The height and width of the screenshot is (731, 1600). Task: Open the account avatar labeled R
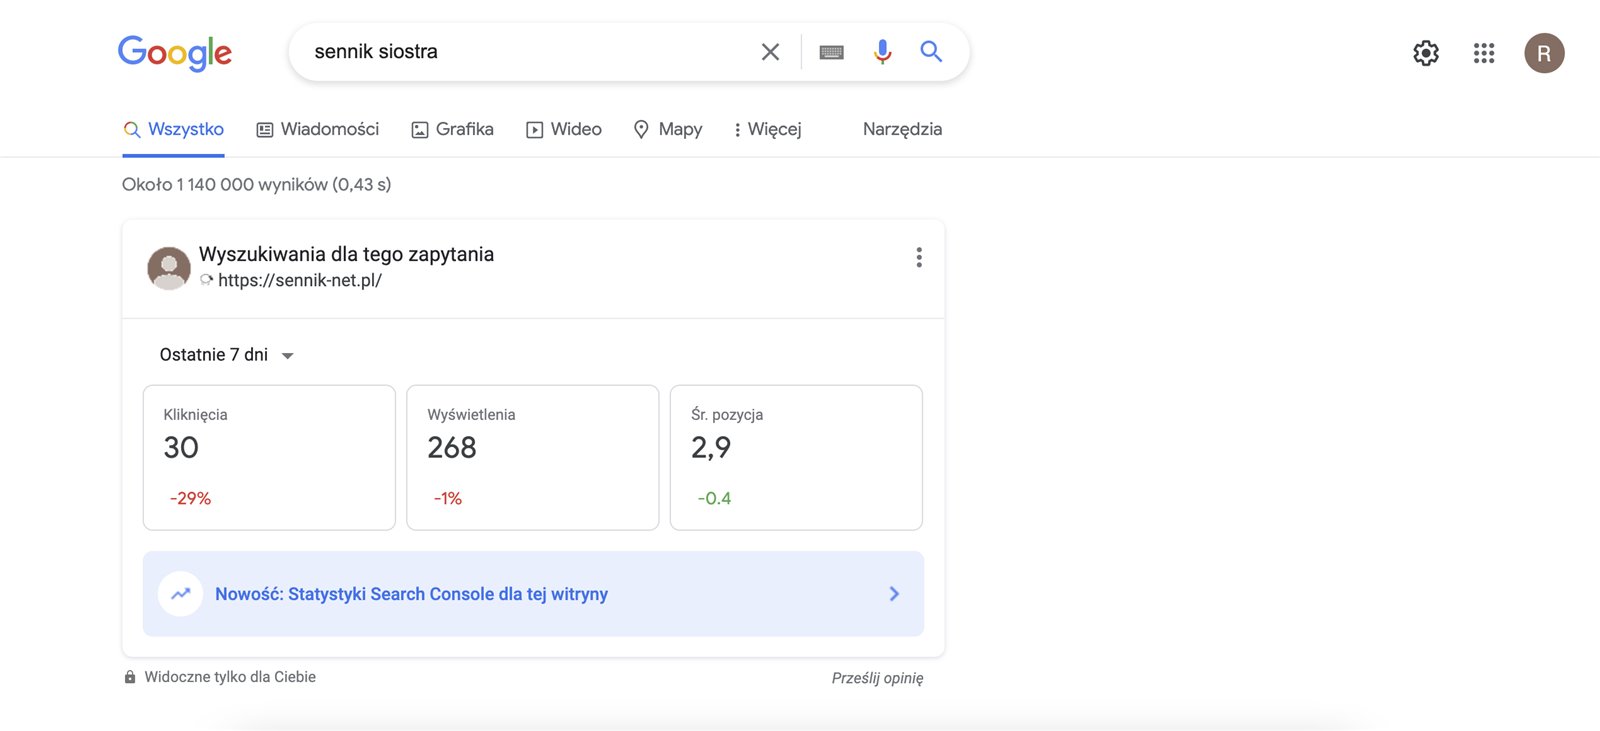(x=1544, y=53)
